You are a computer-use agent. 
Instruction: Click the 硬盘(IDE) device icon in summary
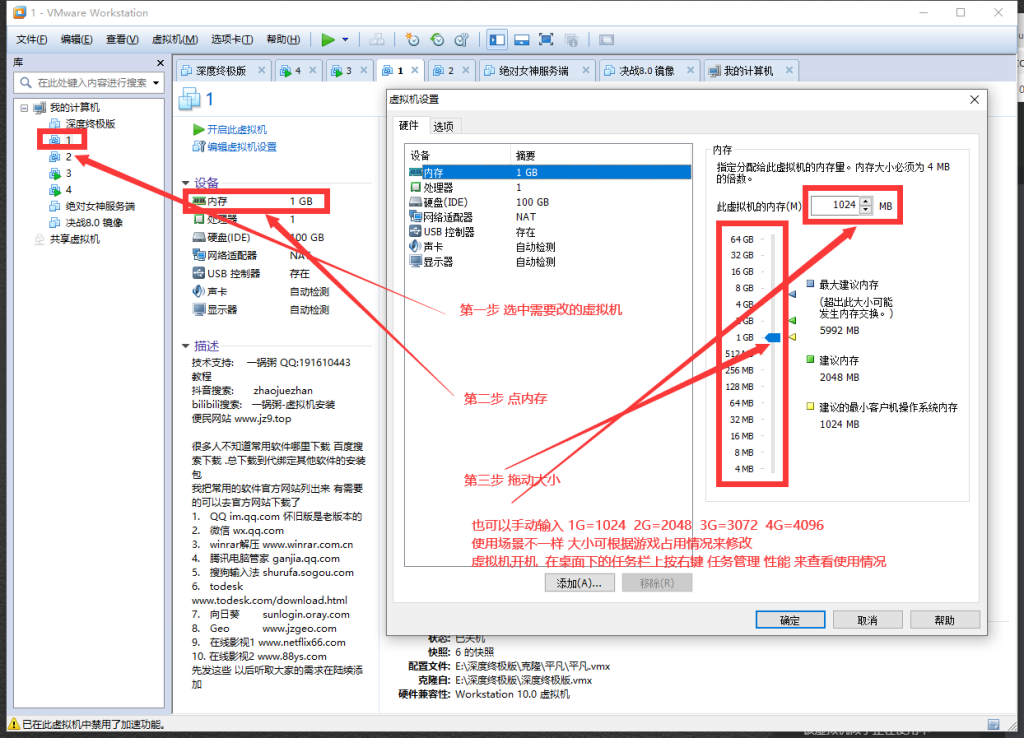click(199, 237)
